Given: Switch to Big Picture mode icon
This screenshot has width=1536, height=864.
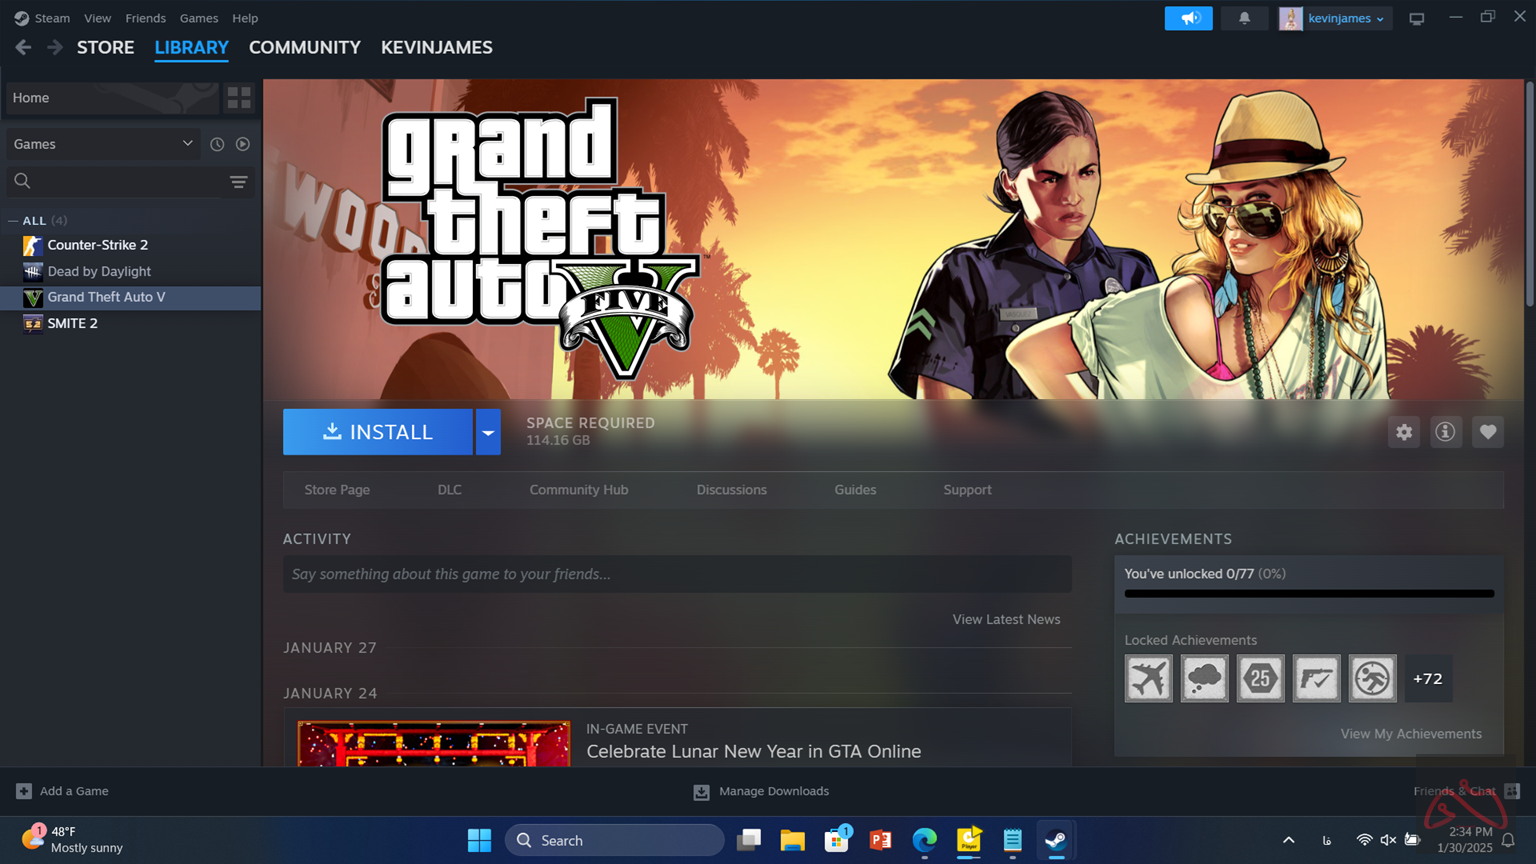Looking at the screenshot, I should click(1416, 17).
